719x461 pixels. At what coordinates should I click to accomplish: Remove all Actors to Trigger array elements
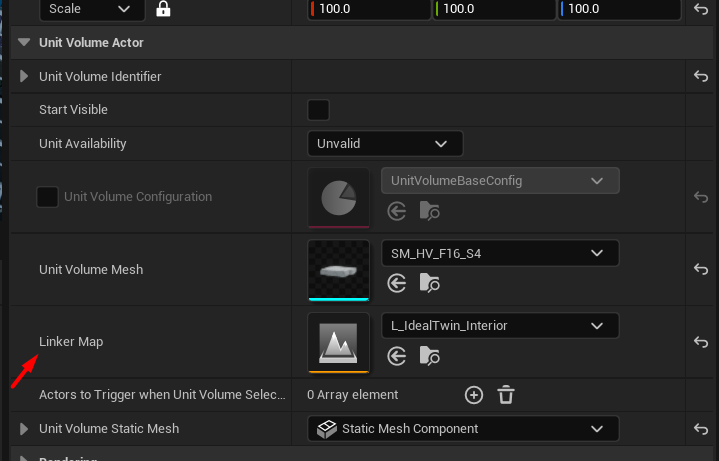pos(506,395)
